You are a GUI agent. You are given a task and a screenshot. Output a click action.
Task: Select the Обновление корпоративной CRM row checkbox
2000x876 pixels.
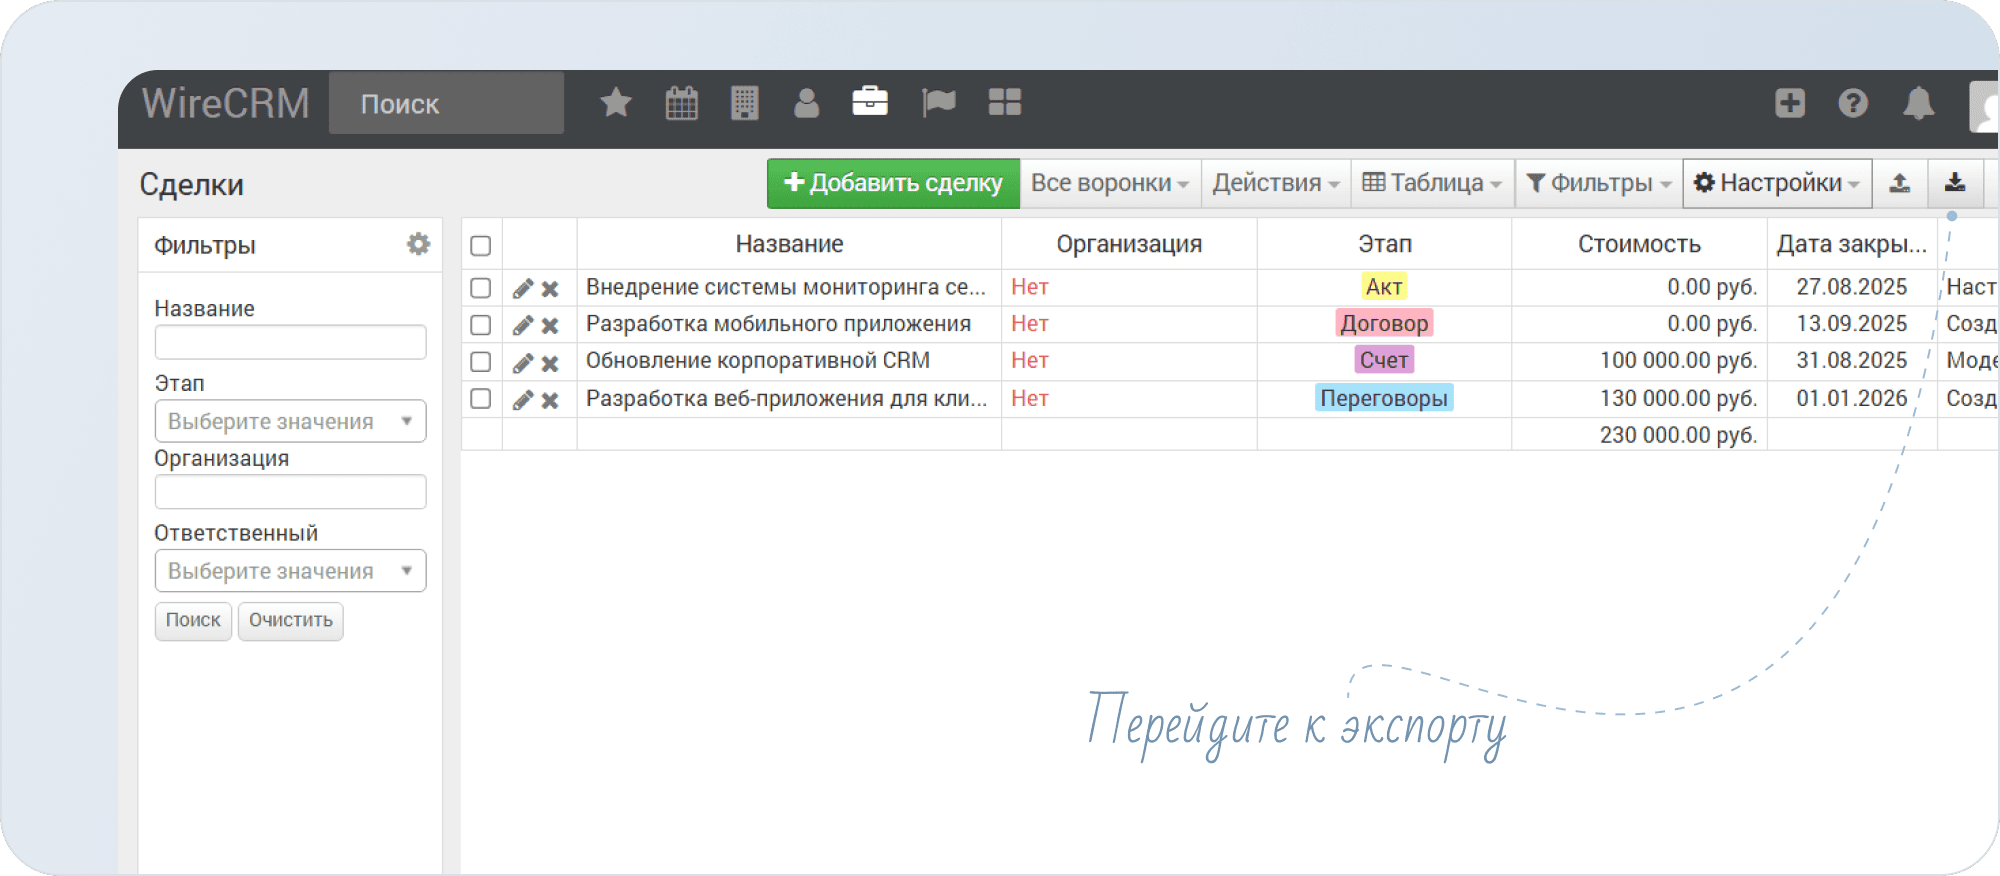pos(481,362)
